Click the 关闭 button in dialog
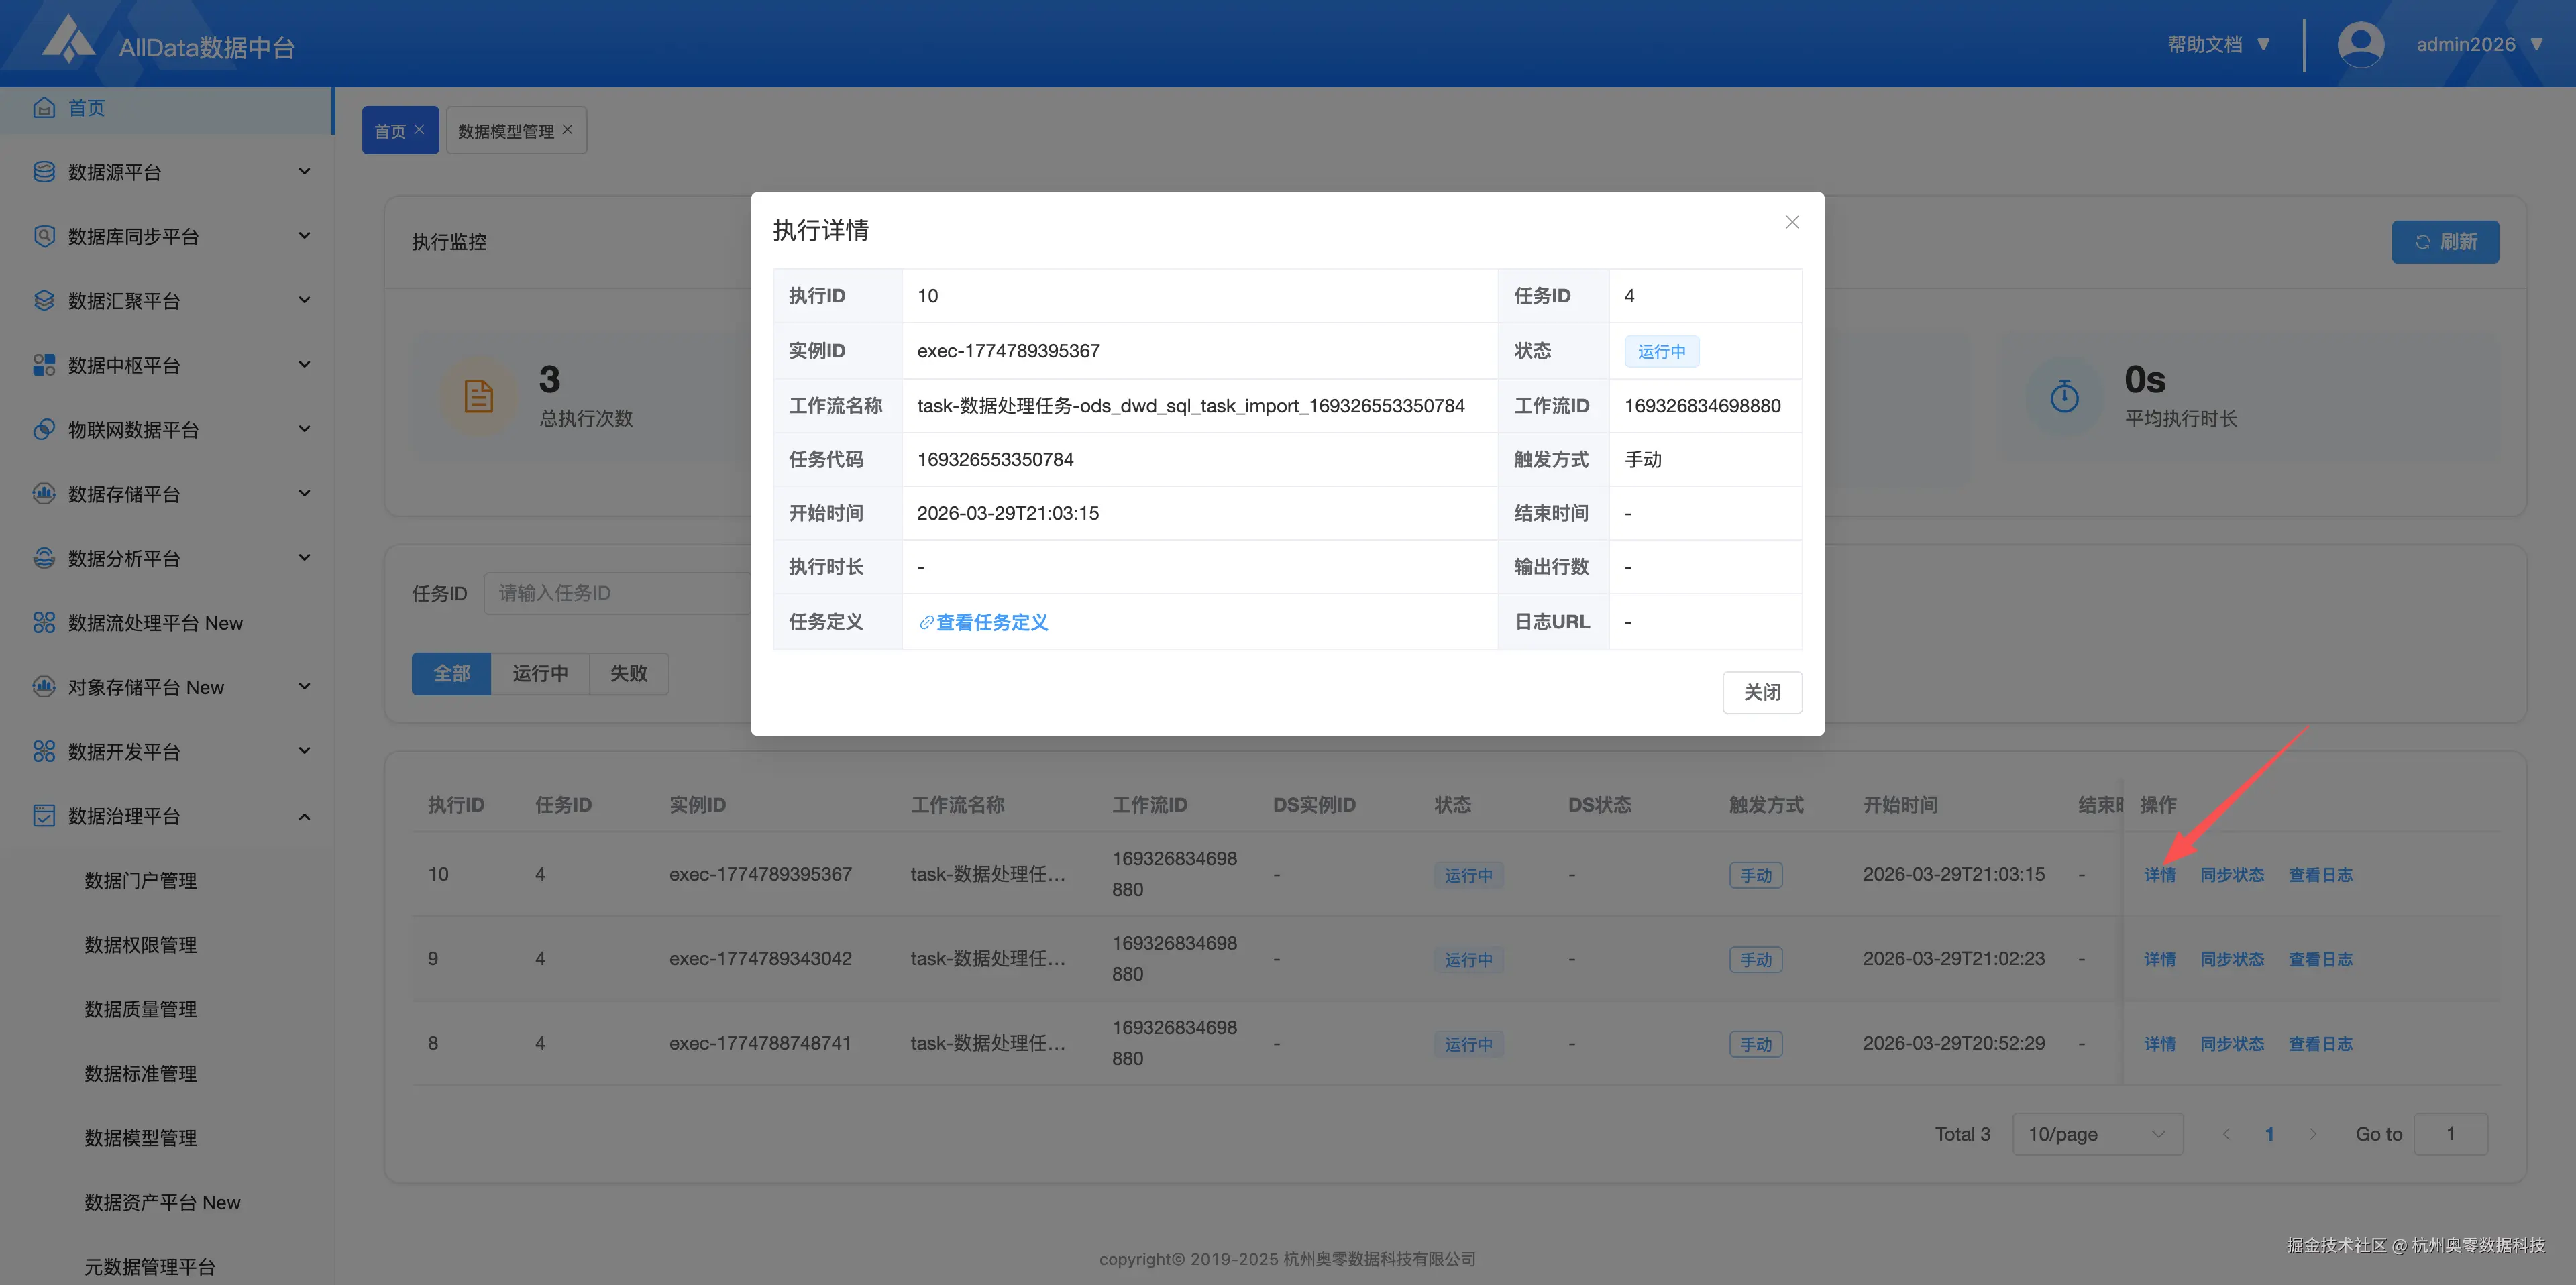Image resolution: width=2576 pixels, height=1285 pixels. pos(1761,692)
